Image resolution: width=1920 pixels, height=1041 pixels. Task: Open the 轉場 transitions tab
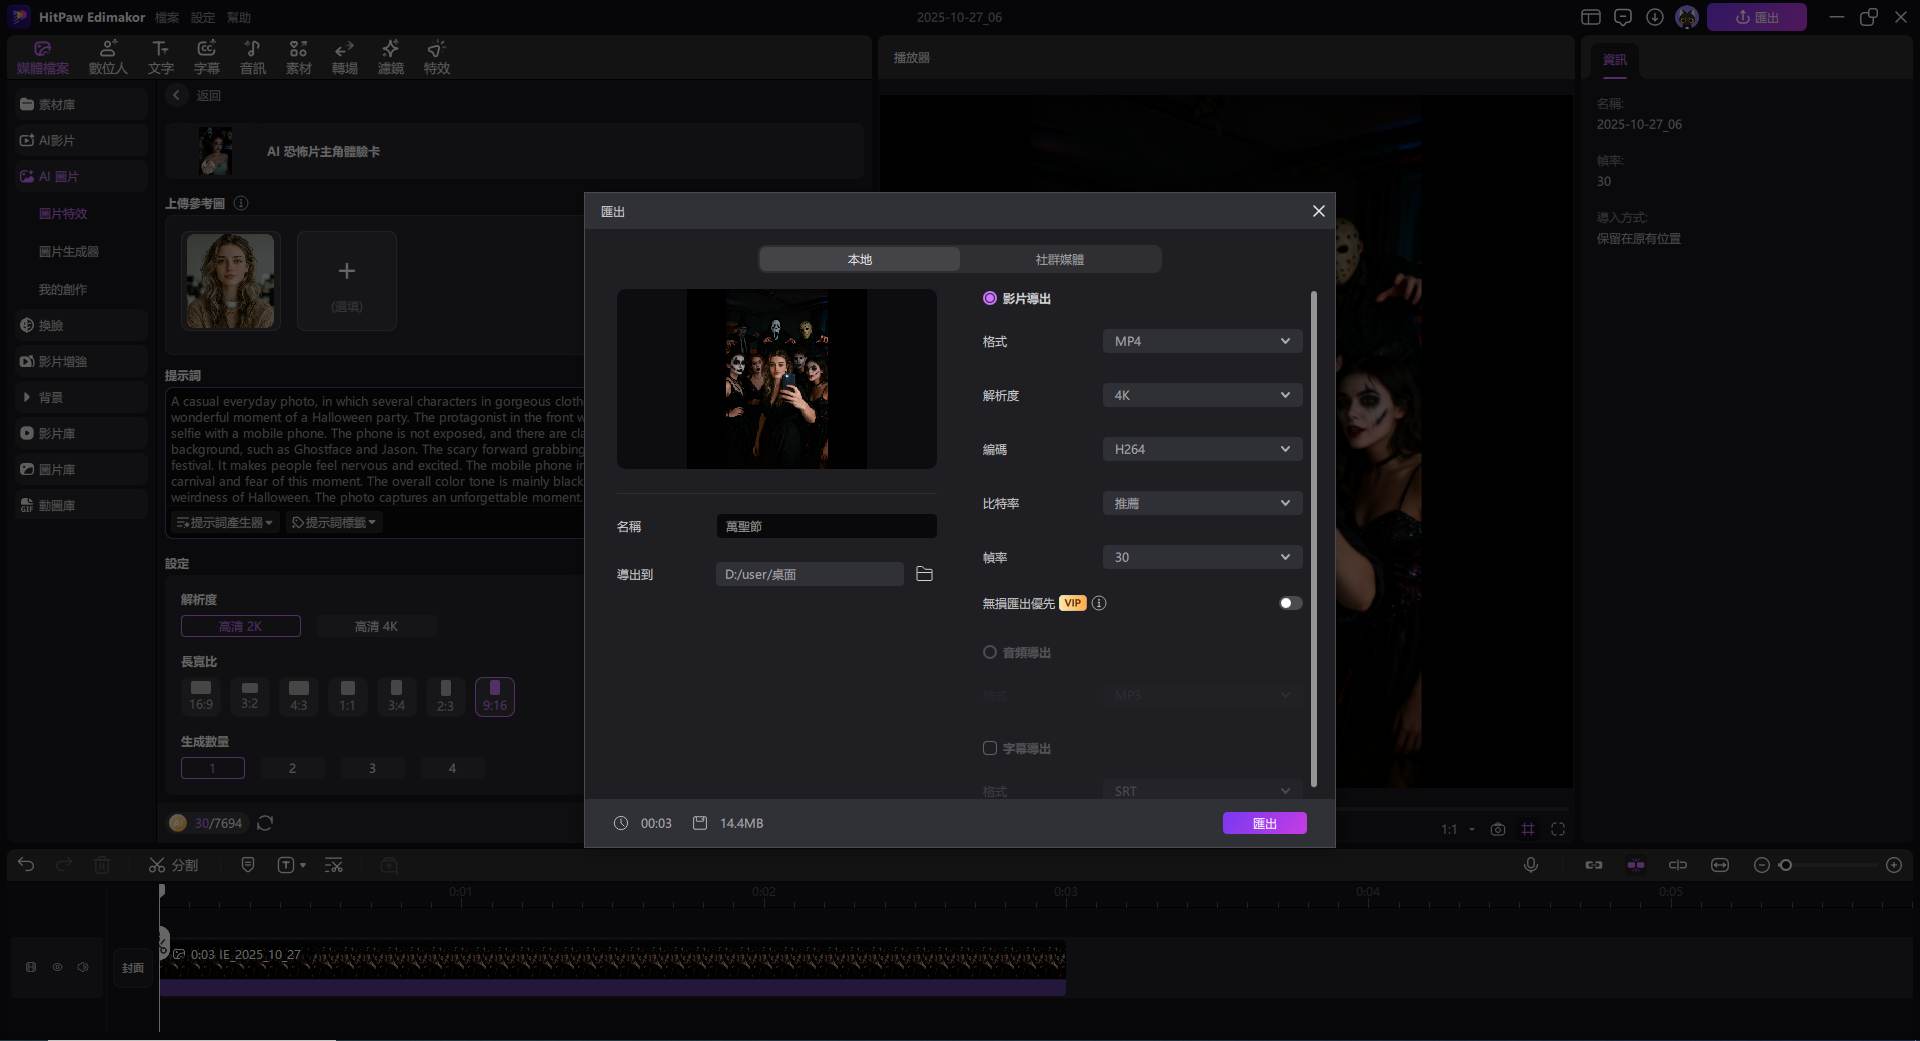tap(344, 57)
